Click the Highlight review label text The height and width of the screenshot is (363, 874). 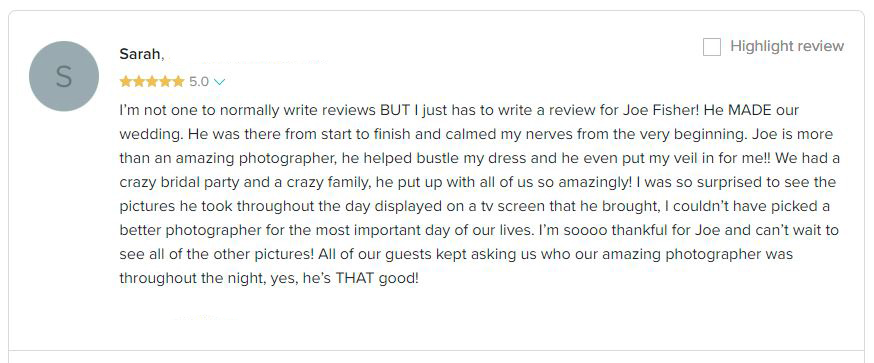pyautogui.click(x=787, y=46)
